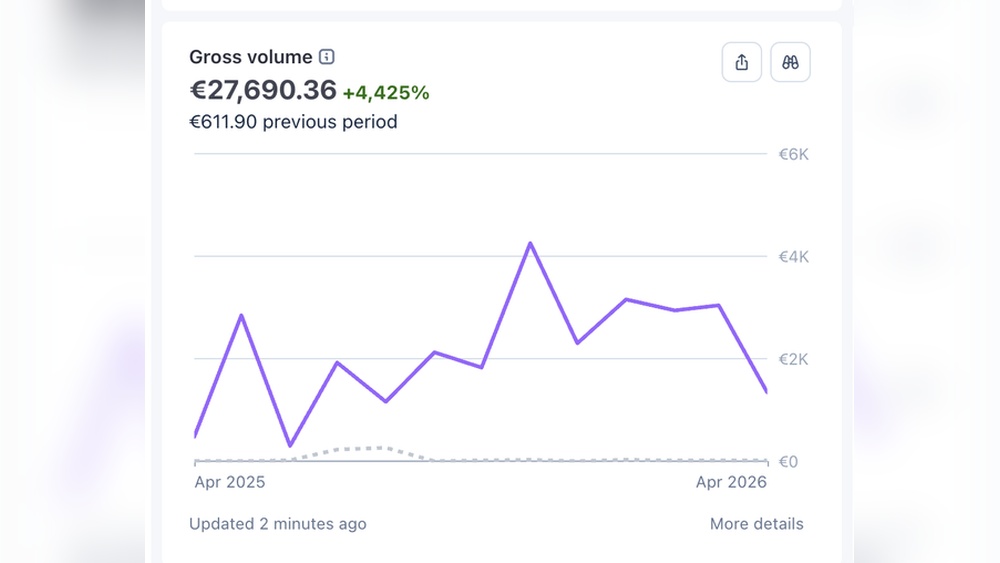This screenshot has height=563, width=1000.
Task: Click the Updated 2 minutes ago text
Action: point(277,523)
